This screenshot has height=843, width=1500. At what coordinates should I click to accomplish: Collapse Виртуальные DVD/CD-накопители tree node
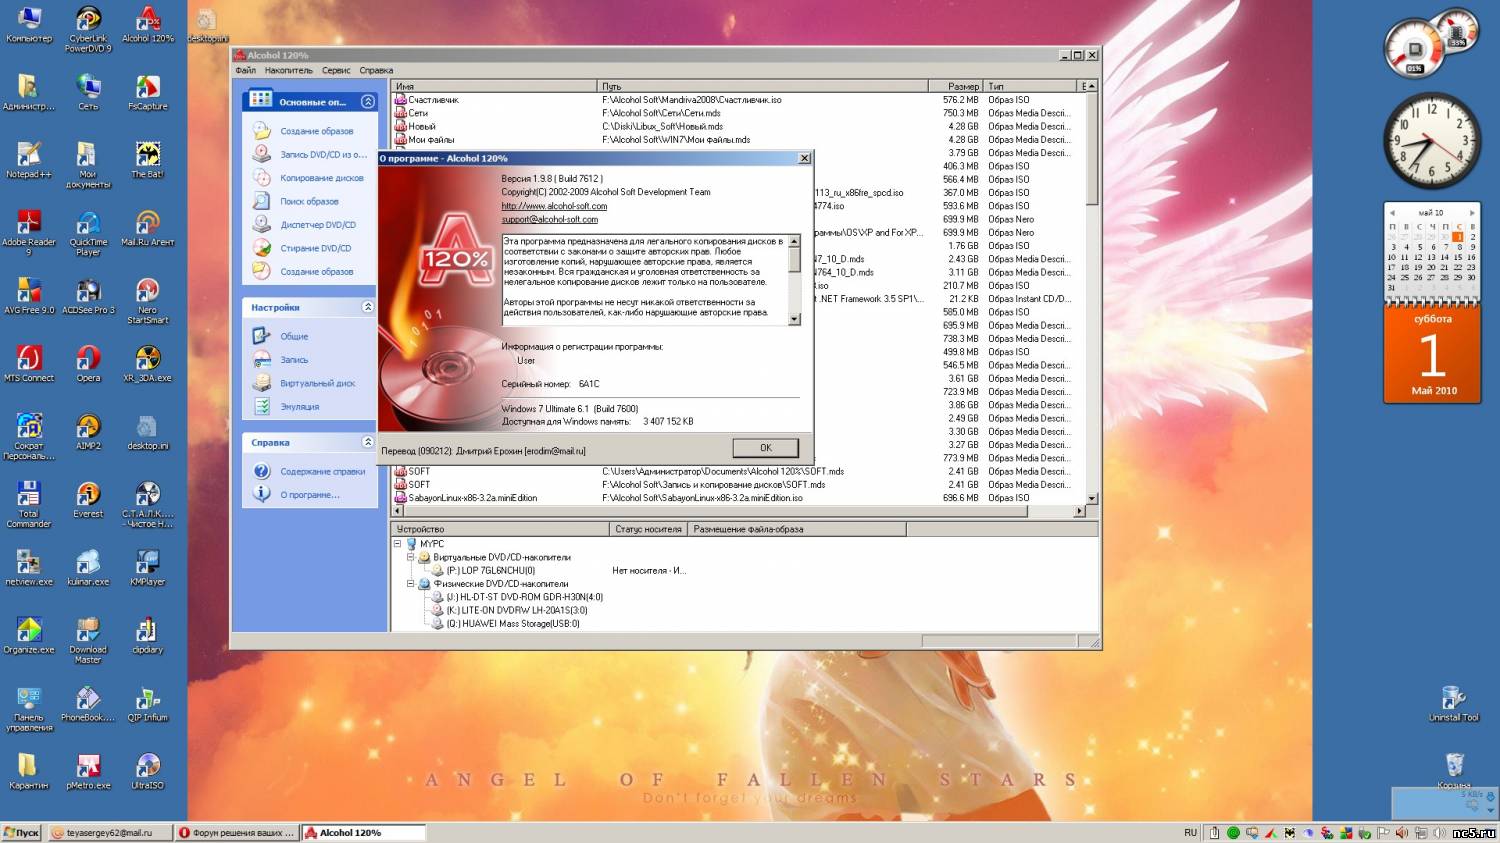[410, 557]
